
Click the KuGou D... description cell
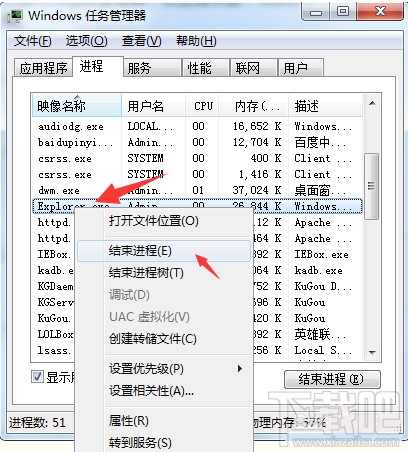(x=323, y=286)
